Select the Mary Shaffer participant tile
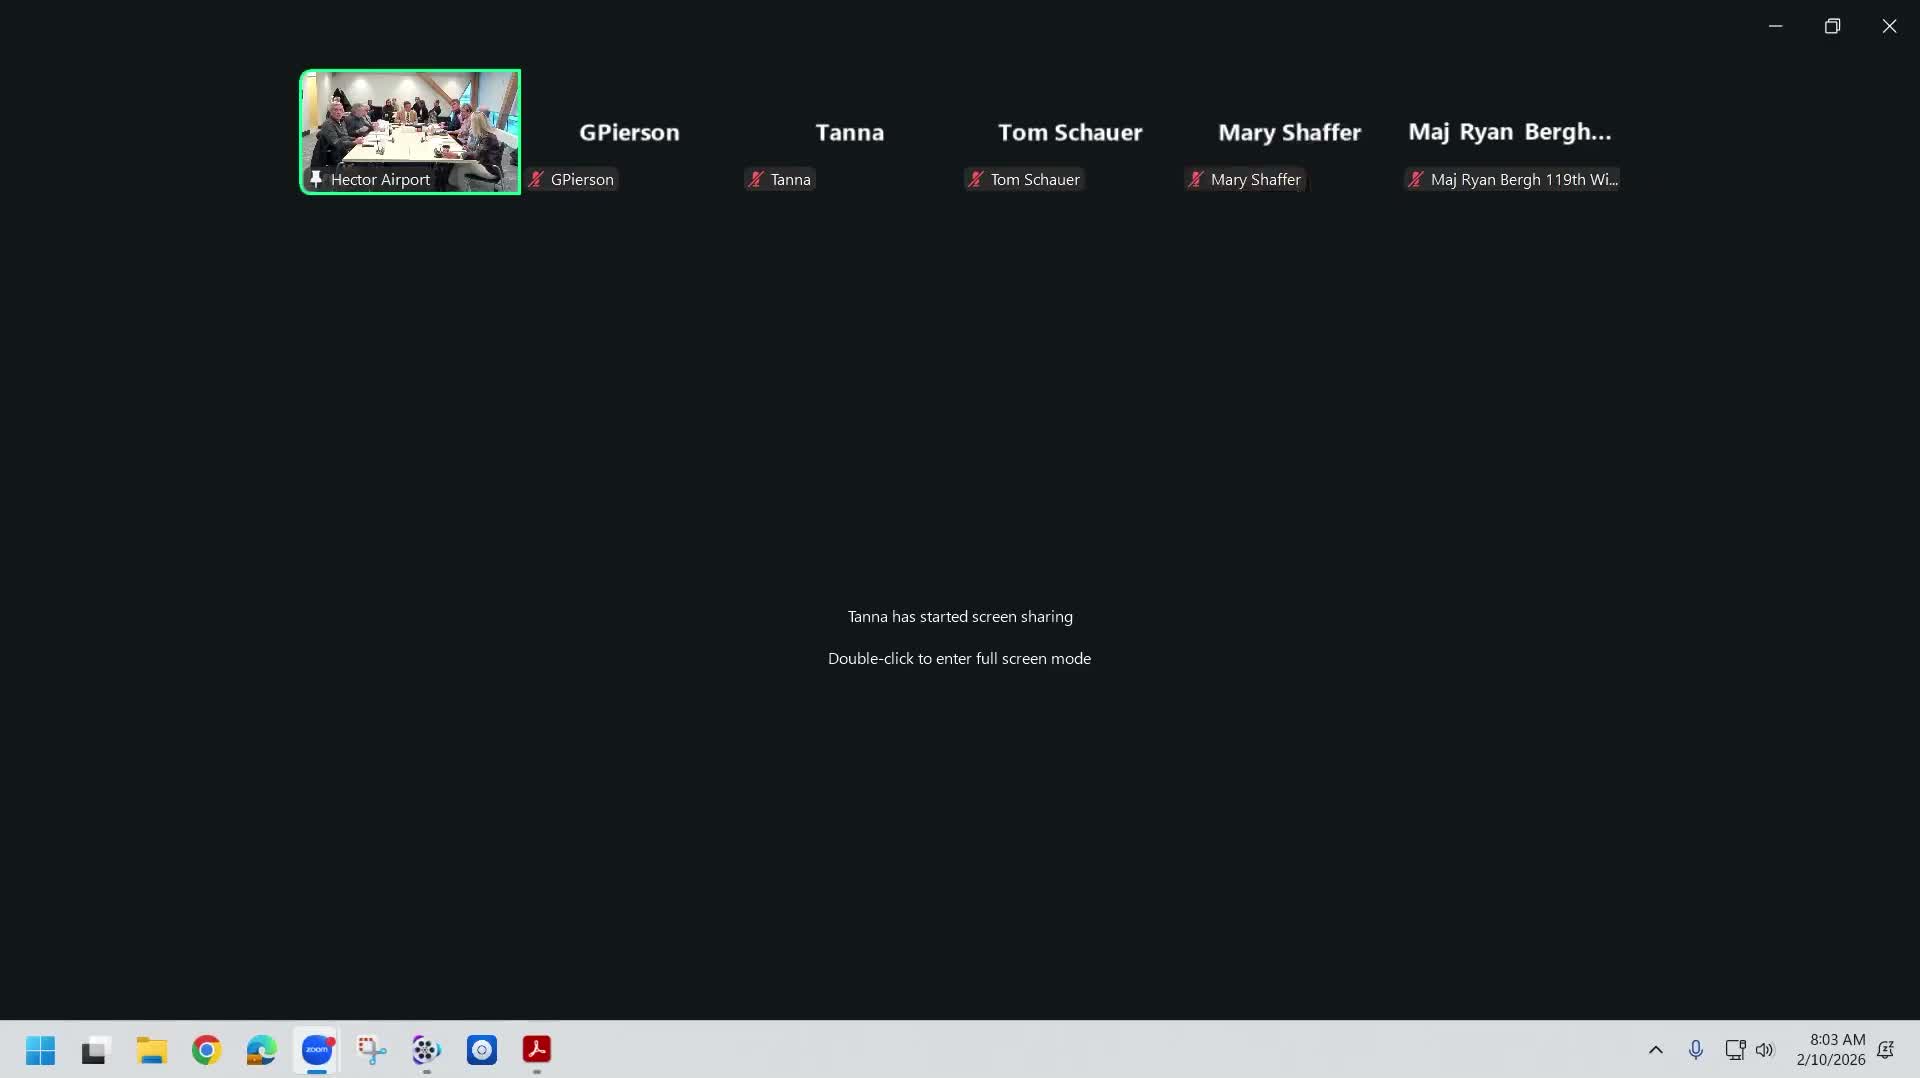The image size is (1920, 1078). (x=1290, y=132)
